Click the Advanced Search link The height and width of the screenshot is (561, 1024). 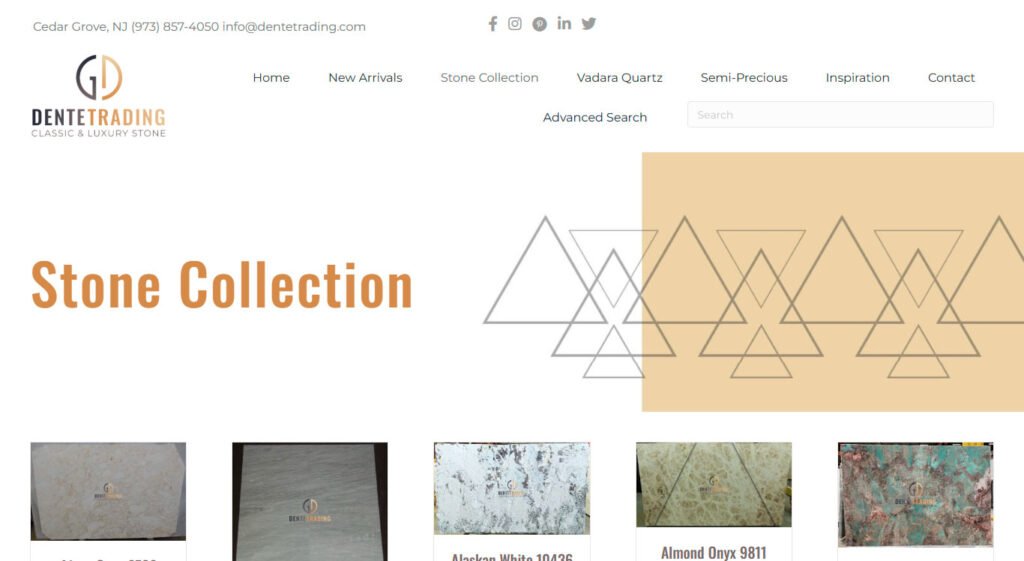pos(595,118)
